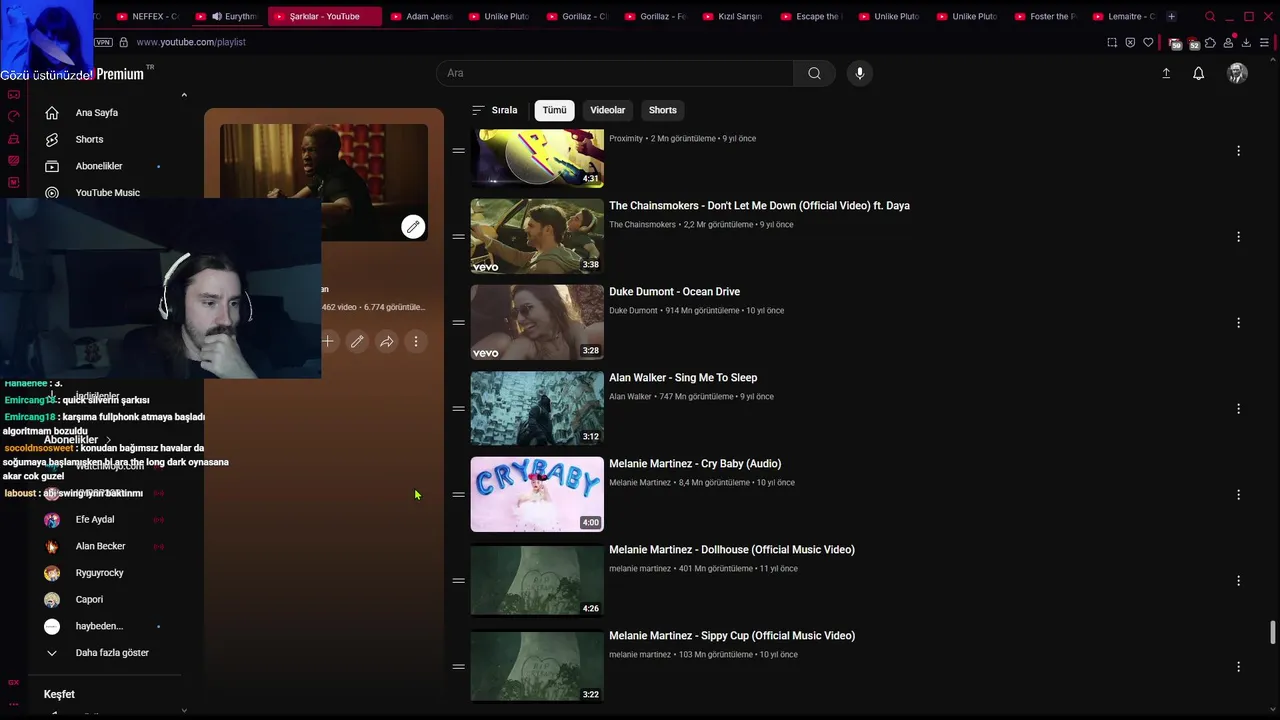This screenshot has width=1280, height=720.
Task: Open playlist three-dot more options
Action: [416, 342]
